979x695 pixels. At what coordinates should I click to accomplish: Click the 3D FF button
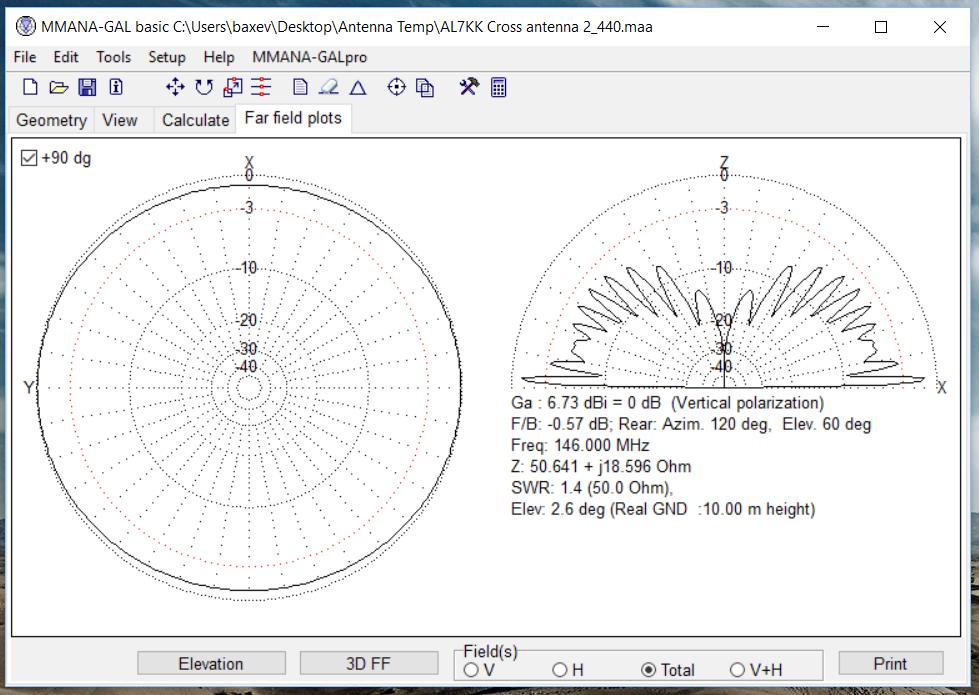point(368,664)
